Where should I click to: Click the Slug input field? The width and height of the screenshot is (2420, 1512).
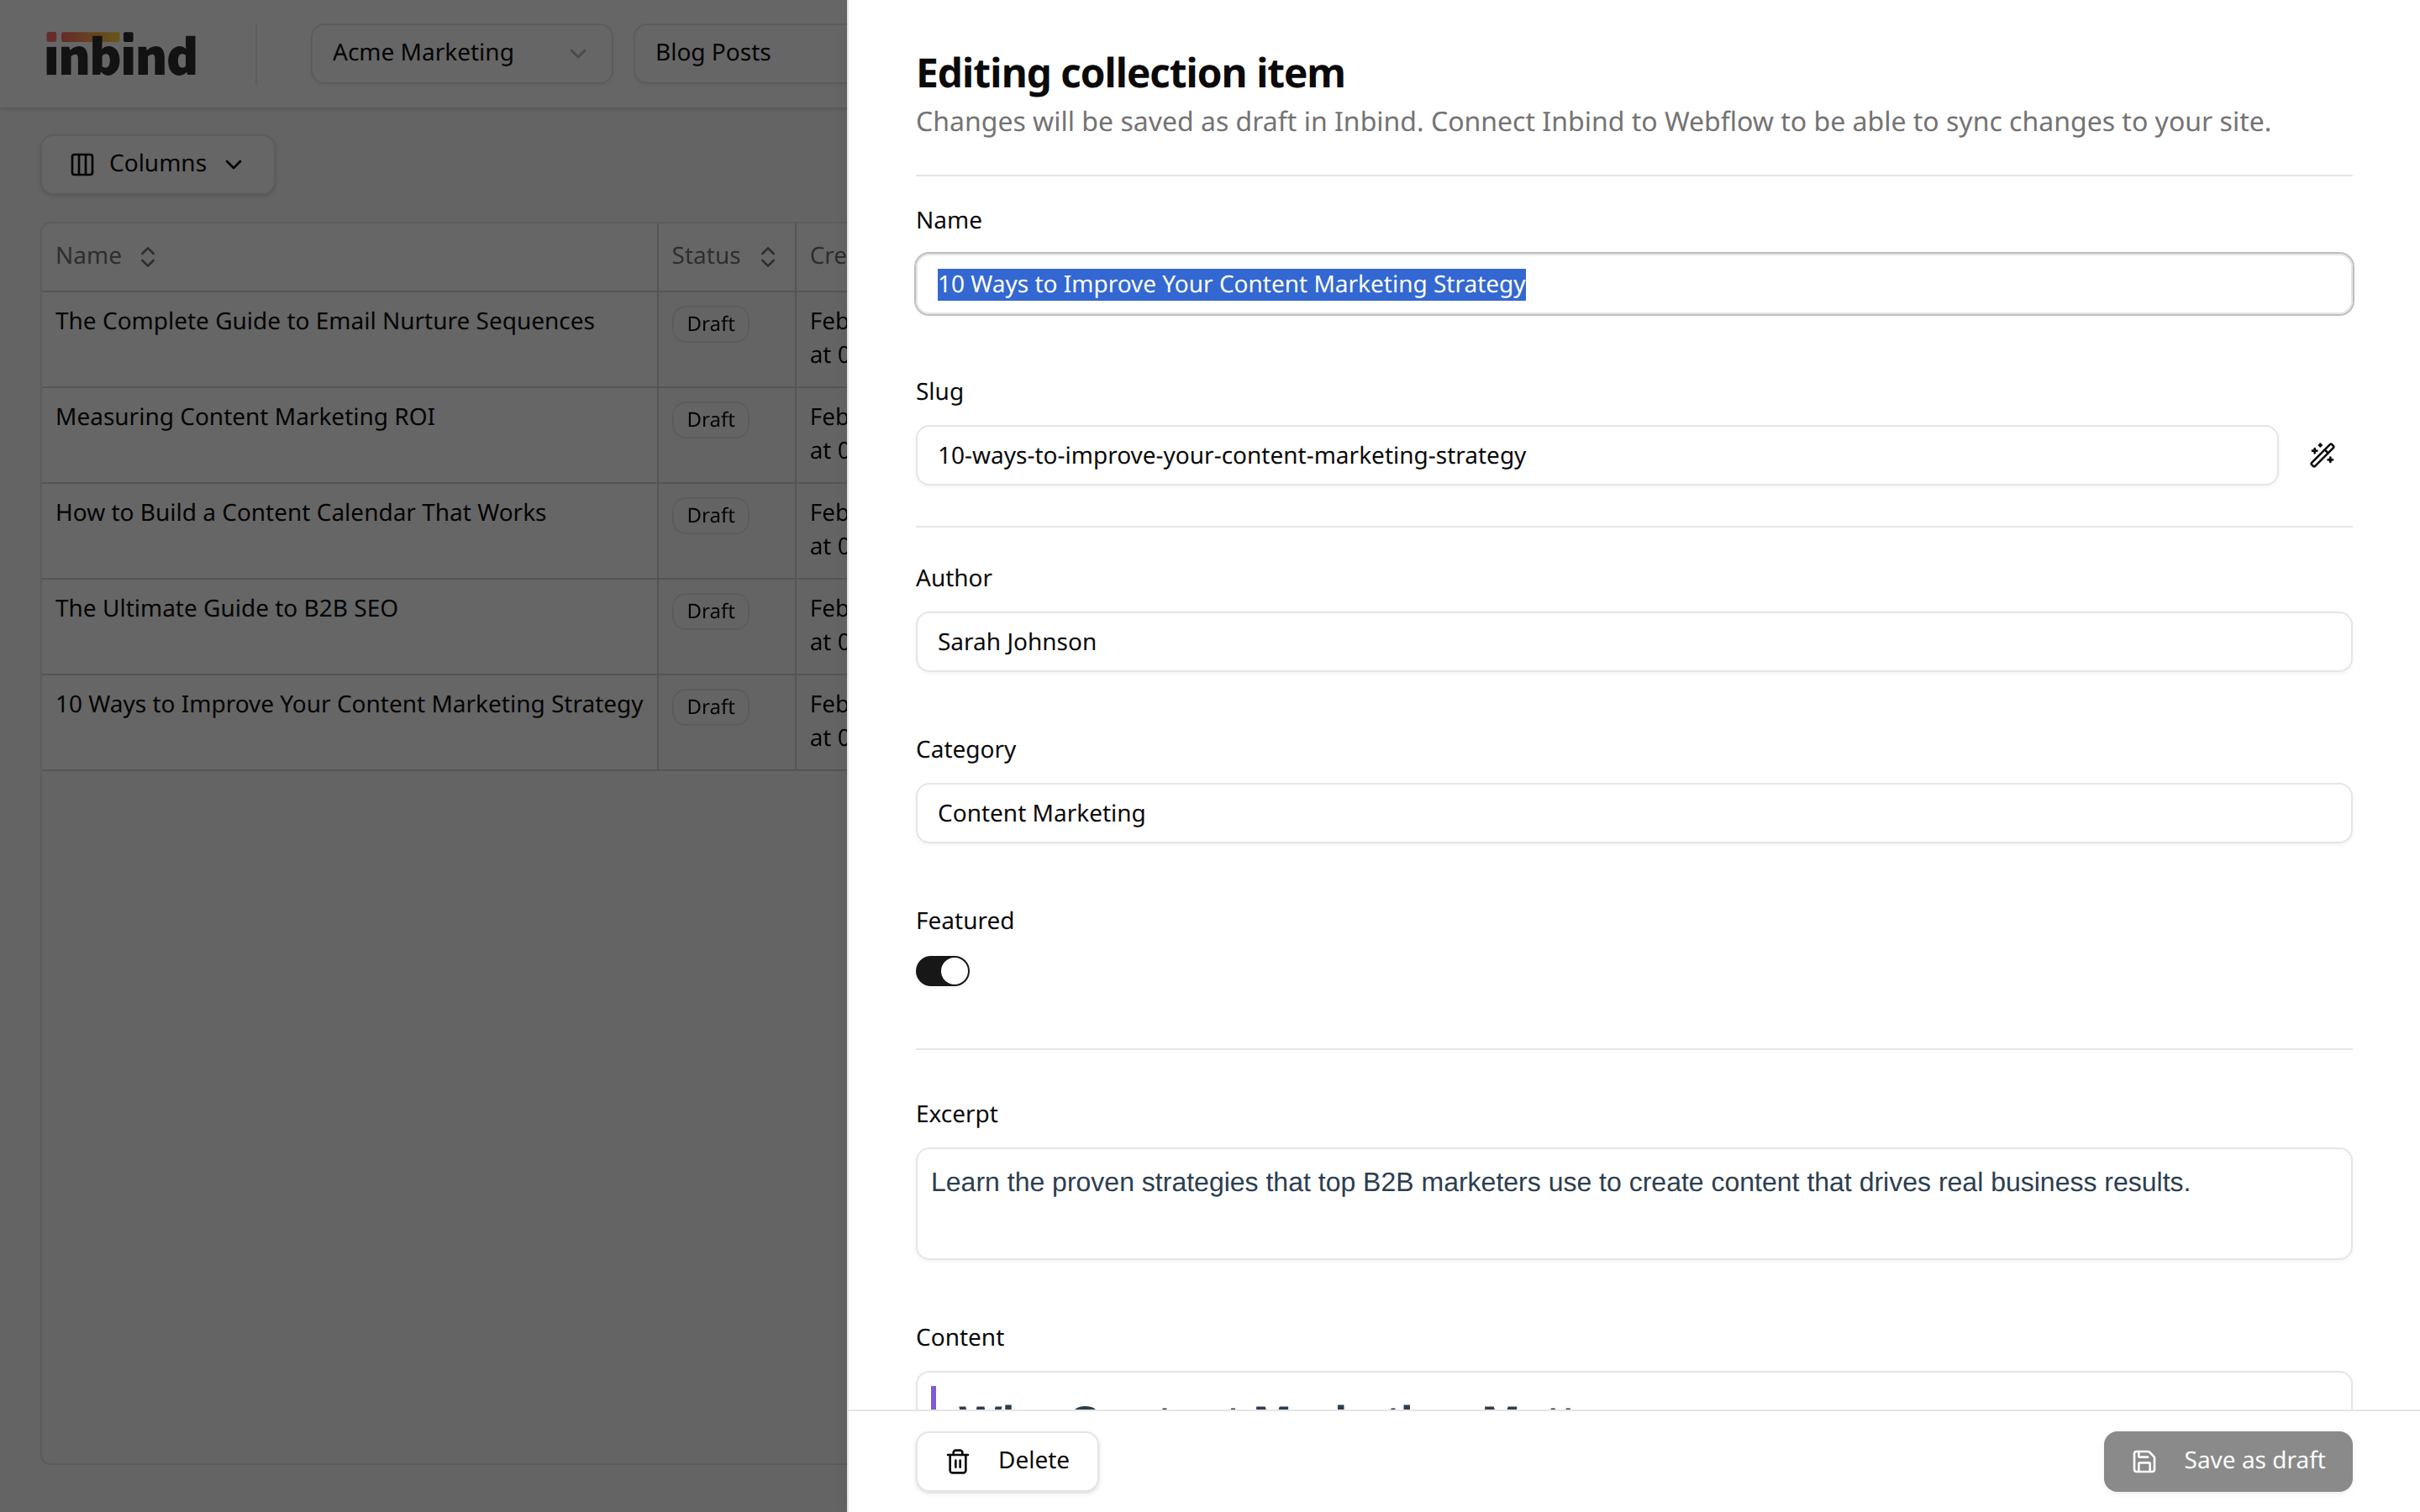[x=1596, y=455]
